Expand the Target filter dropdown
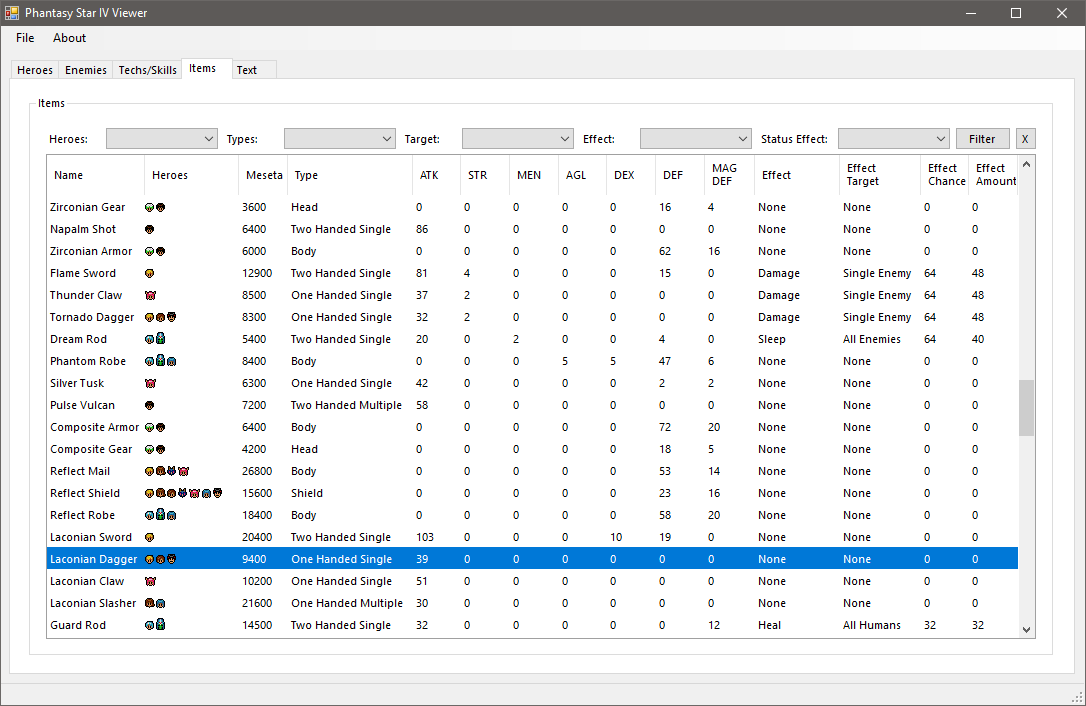1086x706 pixels. pyautogui.click(x=517, y=139)
